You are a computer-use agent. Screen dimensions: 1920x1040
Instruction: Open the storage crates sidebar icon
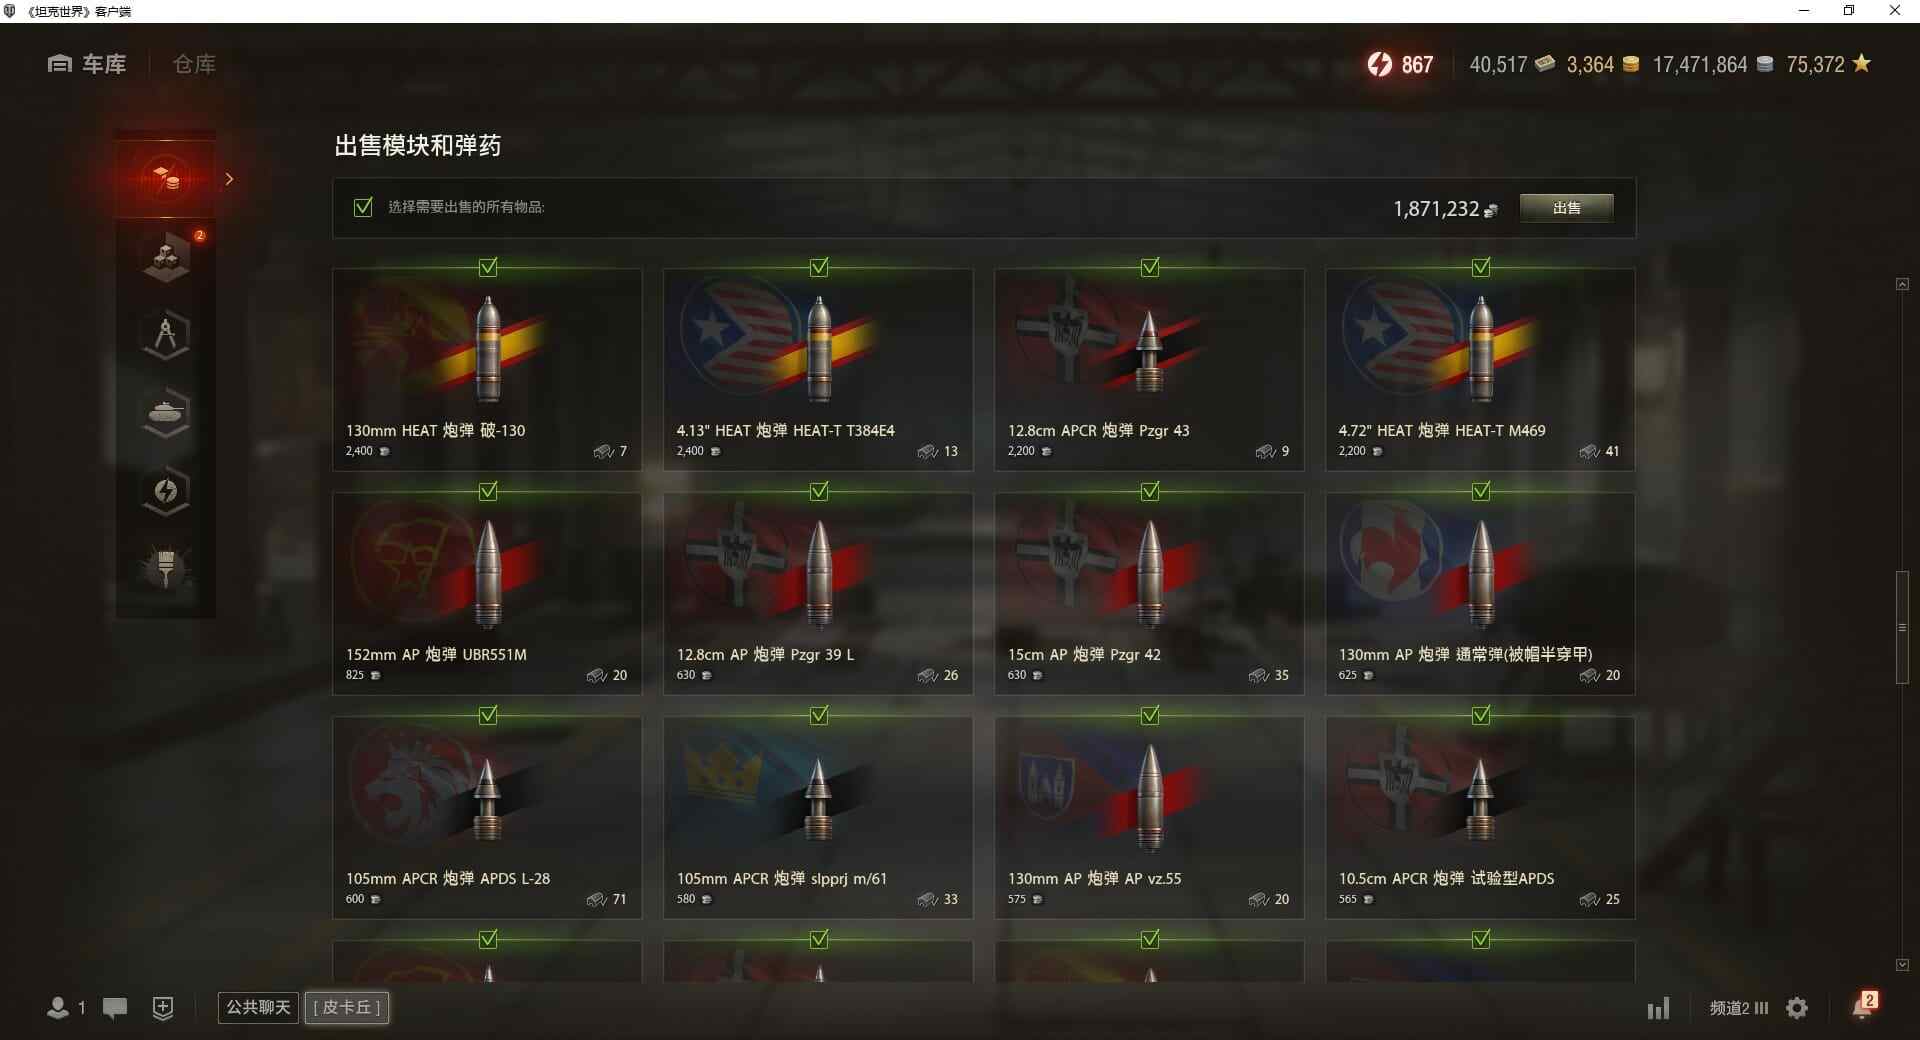(x=166, y=256)
